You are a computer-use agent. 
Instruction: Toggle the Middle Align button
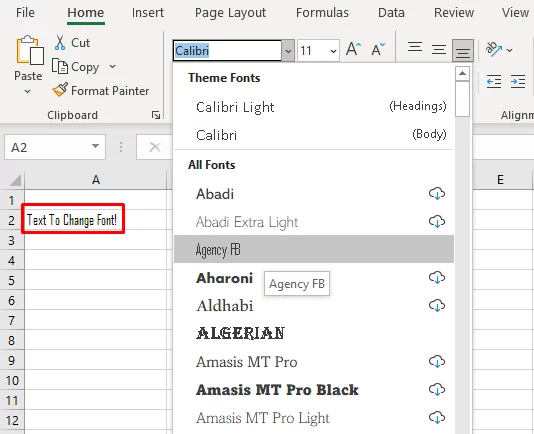click(439, 50)
